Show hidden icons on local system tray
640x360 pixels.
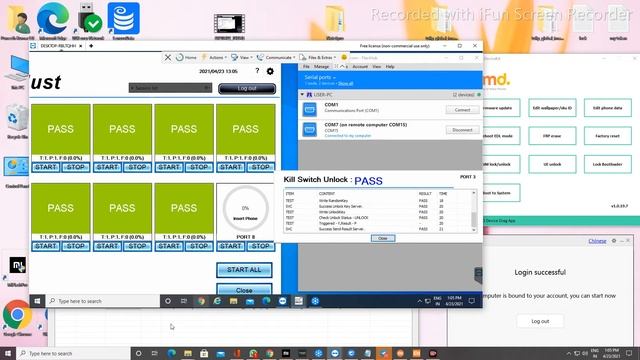tap(569, 353)
